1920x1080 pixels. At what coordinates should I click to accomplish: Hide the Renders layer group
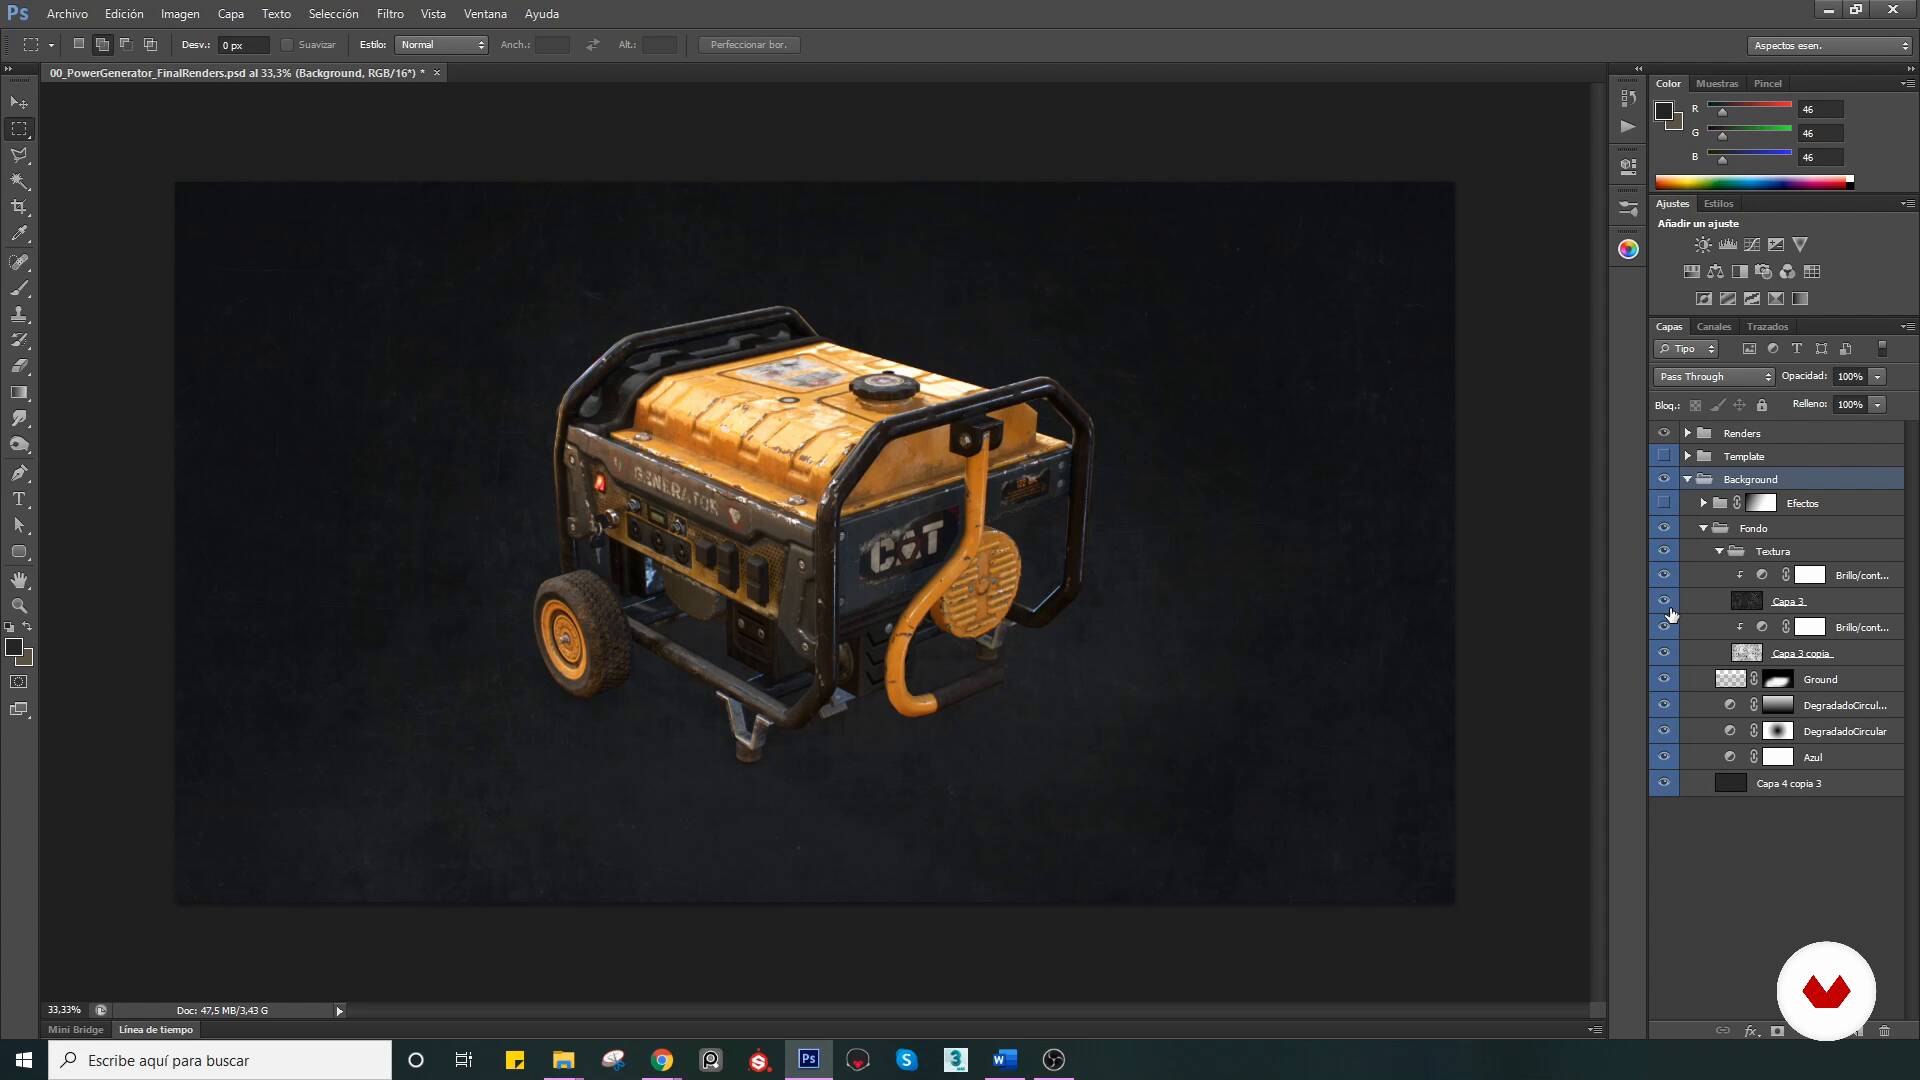(1664, 433)
